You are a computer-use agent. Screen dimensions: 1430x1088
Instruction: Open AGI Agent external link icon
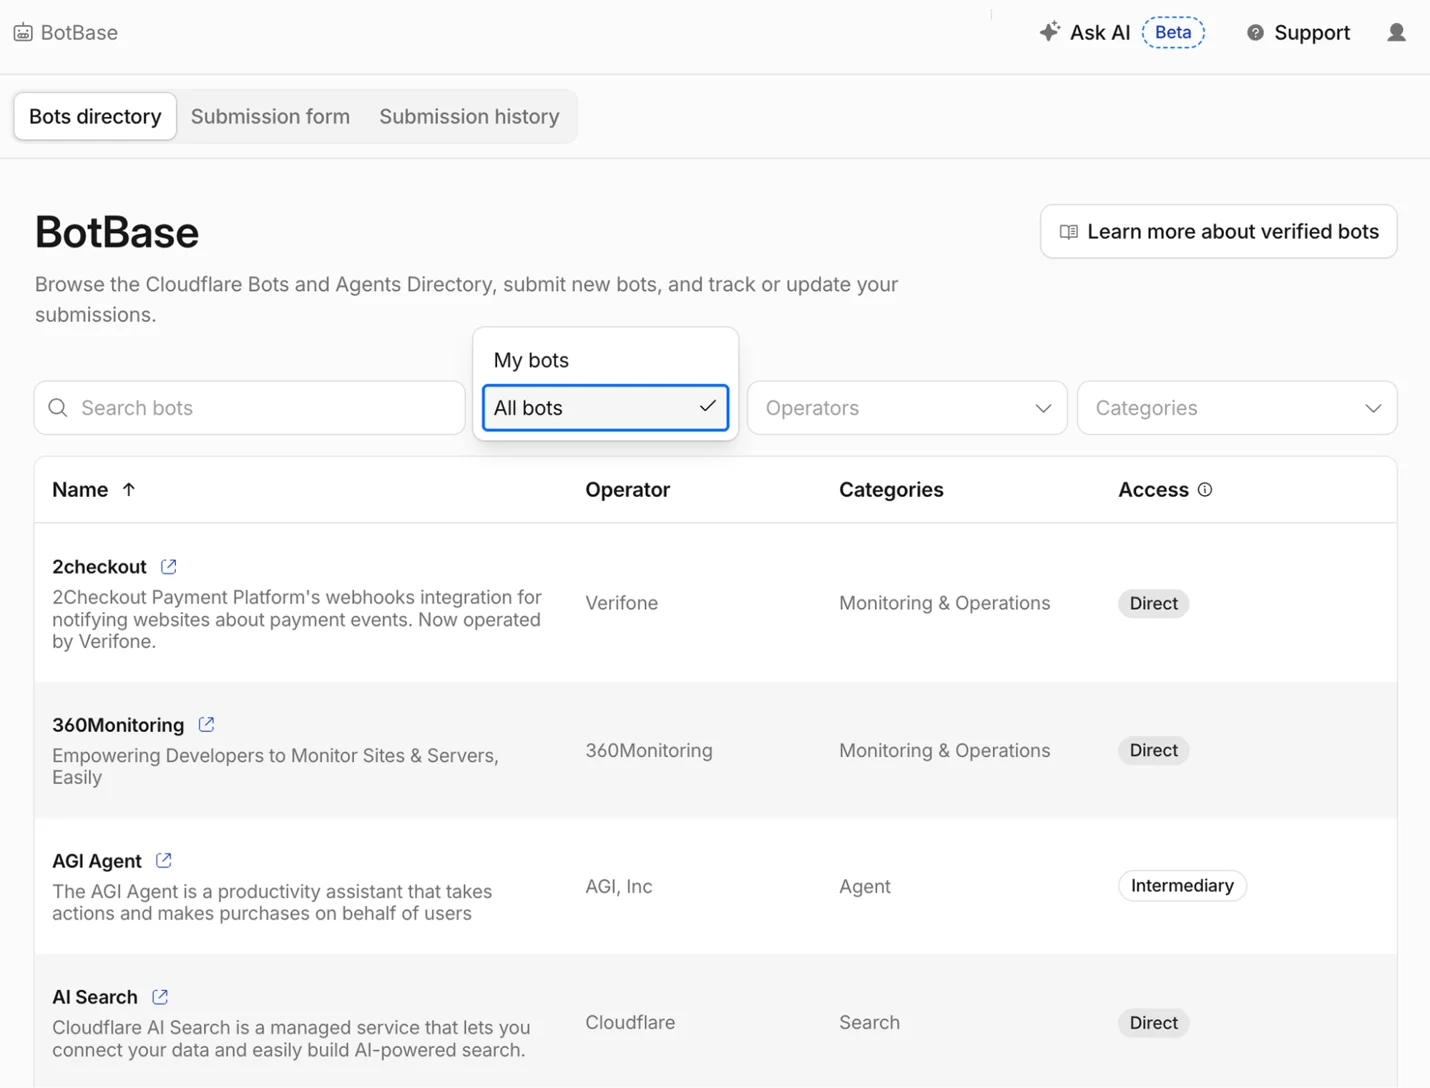[164, 860]
